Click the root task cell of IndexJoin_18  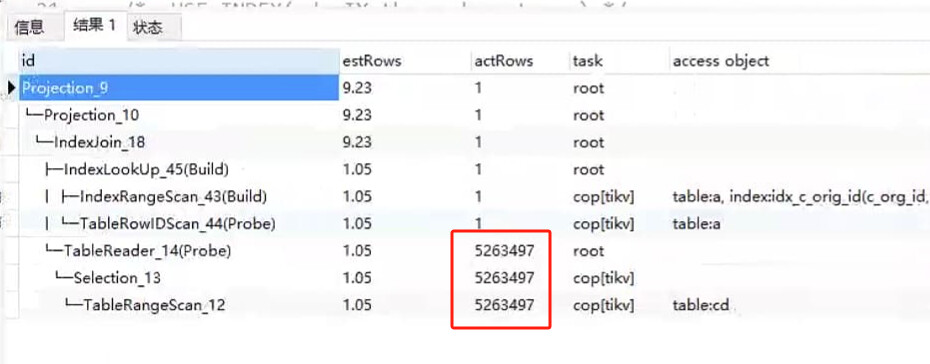(x=588, y=142)
